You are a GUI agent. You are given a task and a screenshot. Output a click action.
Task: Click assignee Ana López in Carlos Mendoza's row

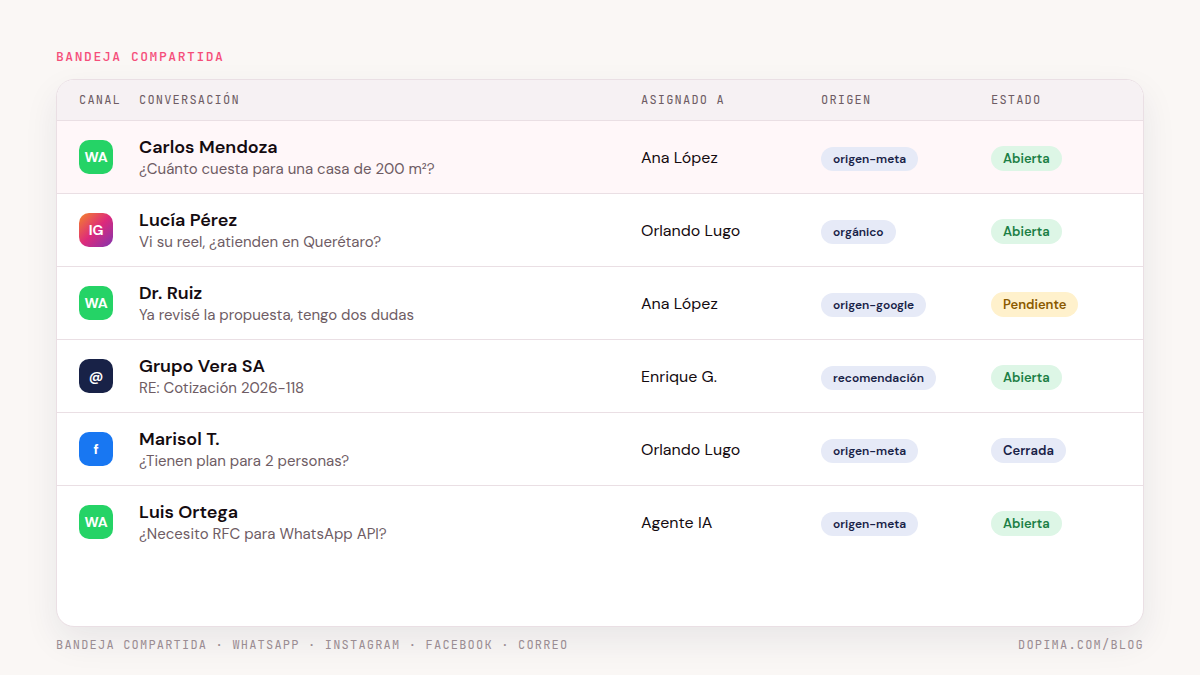point(679,158)
